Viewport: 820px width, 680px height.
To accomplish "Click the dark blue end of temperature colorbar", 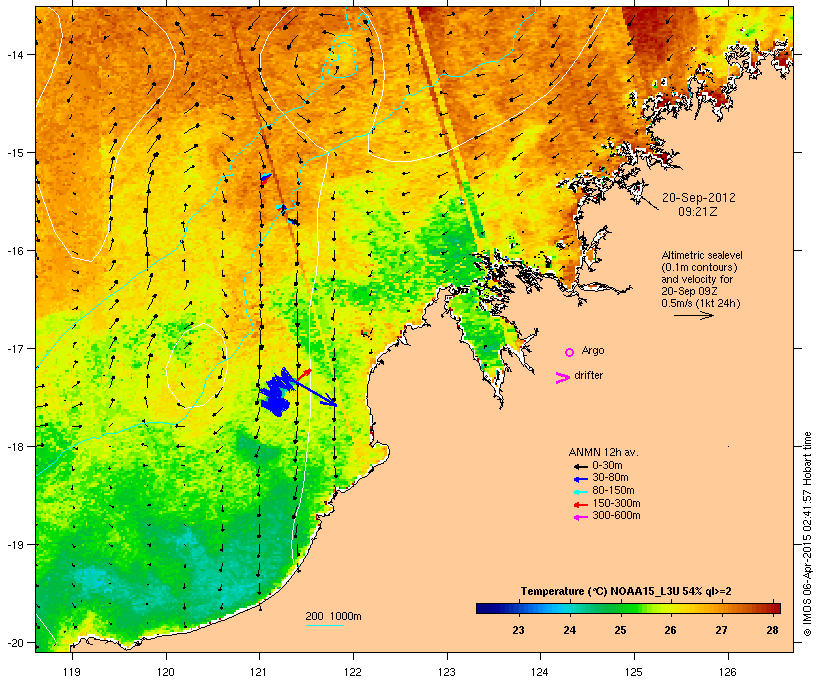I will [486, 608].
